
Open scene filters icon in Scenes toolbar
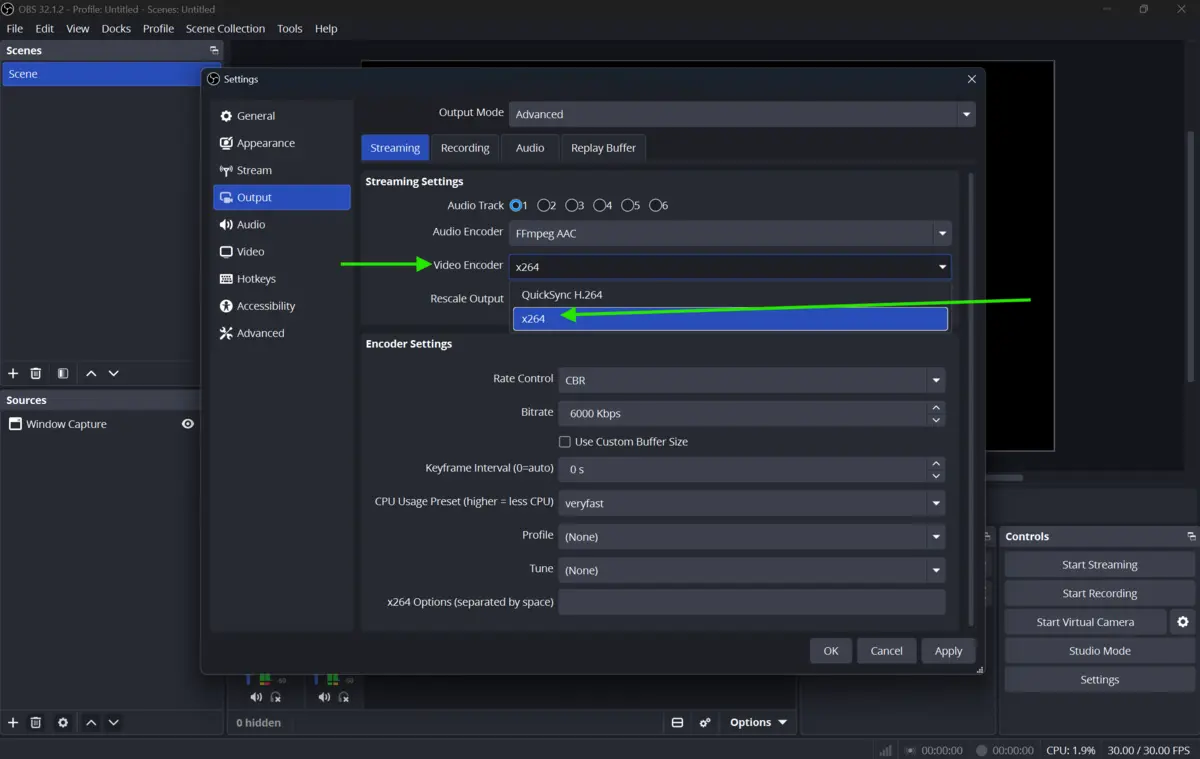[63, 373]
